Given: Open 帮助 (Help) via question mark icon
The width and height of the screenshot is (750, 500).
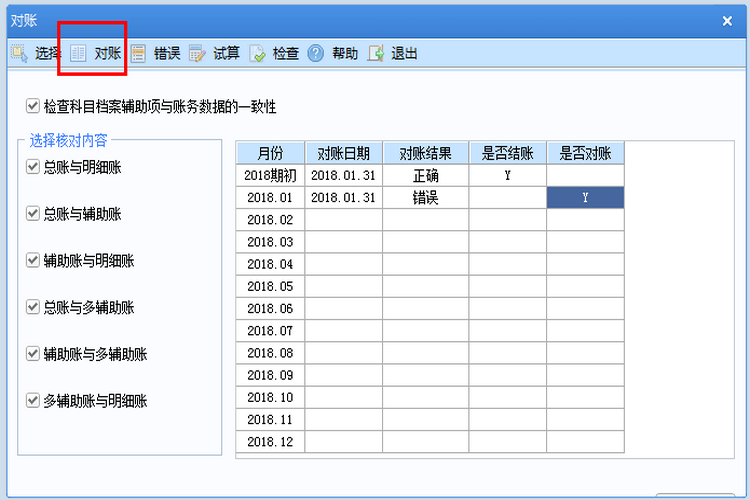Looking at the screenshot, I should (316, 53).
